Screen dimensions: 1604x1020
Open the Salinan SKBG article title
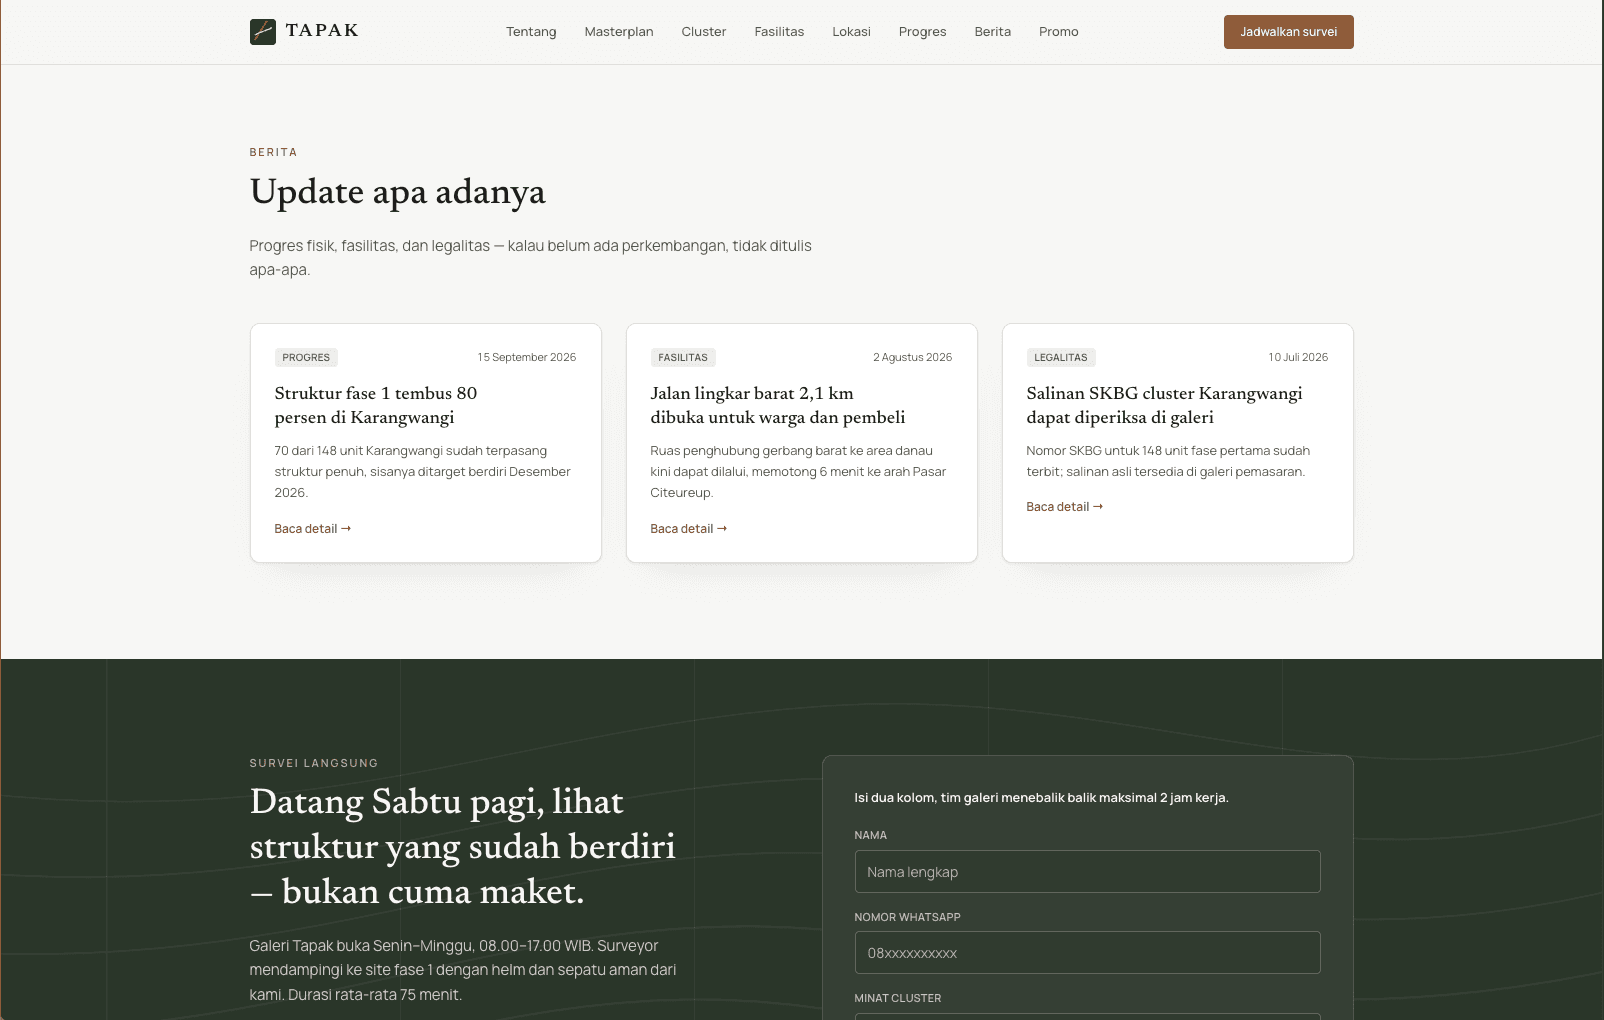click(x=1165, y=405)
